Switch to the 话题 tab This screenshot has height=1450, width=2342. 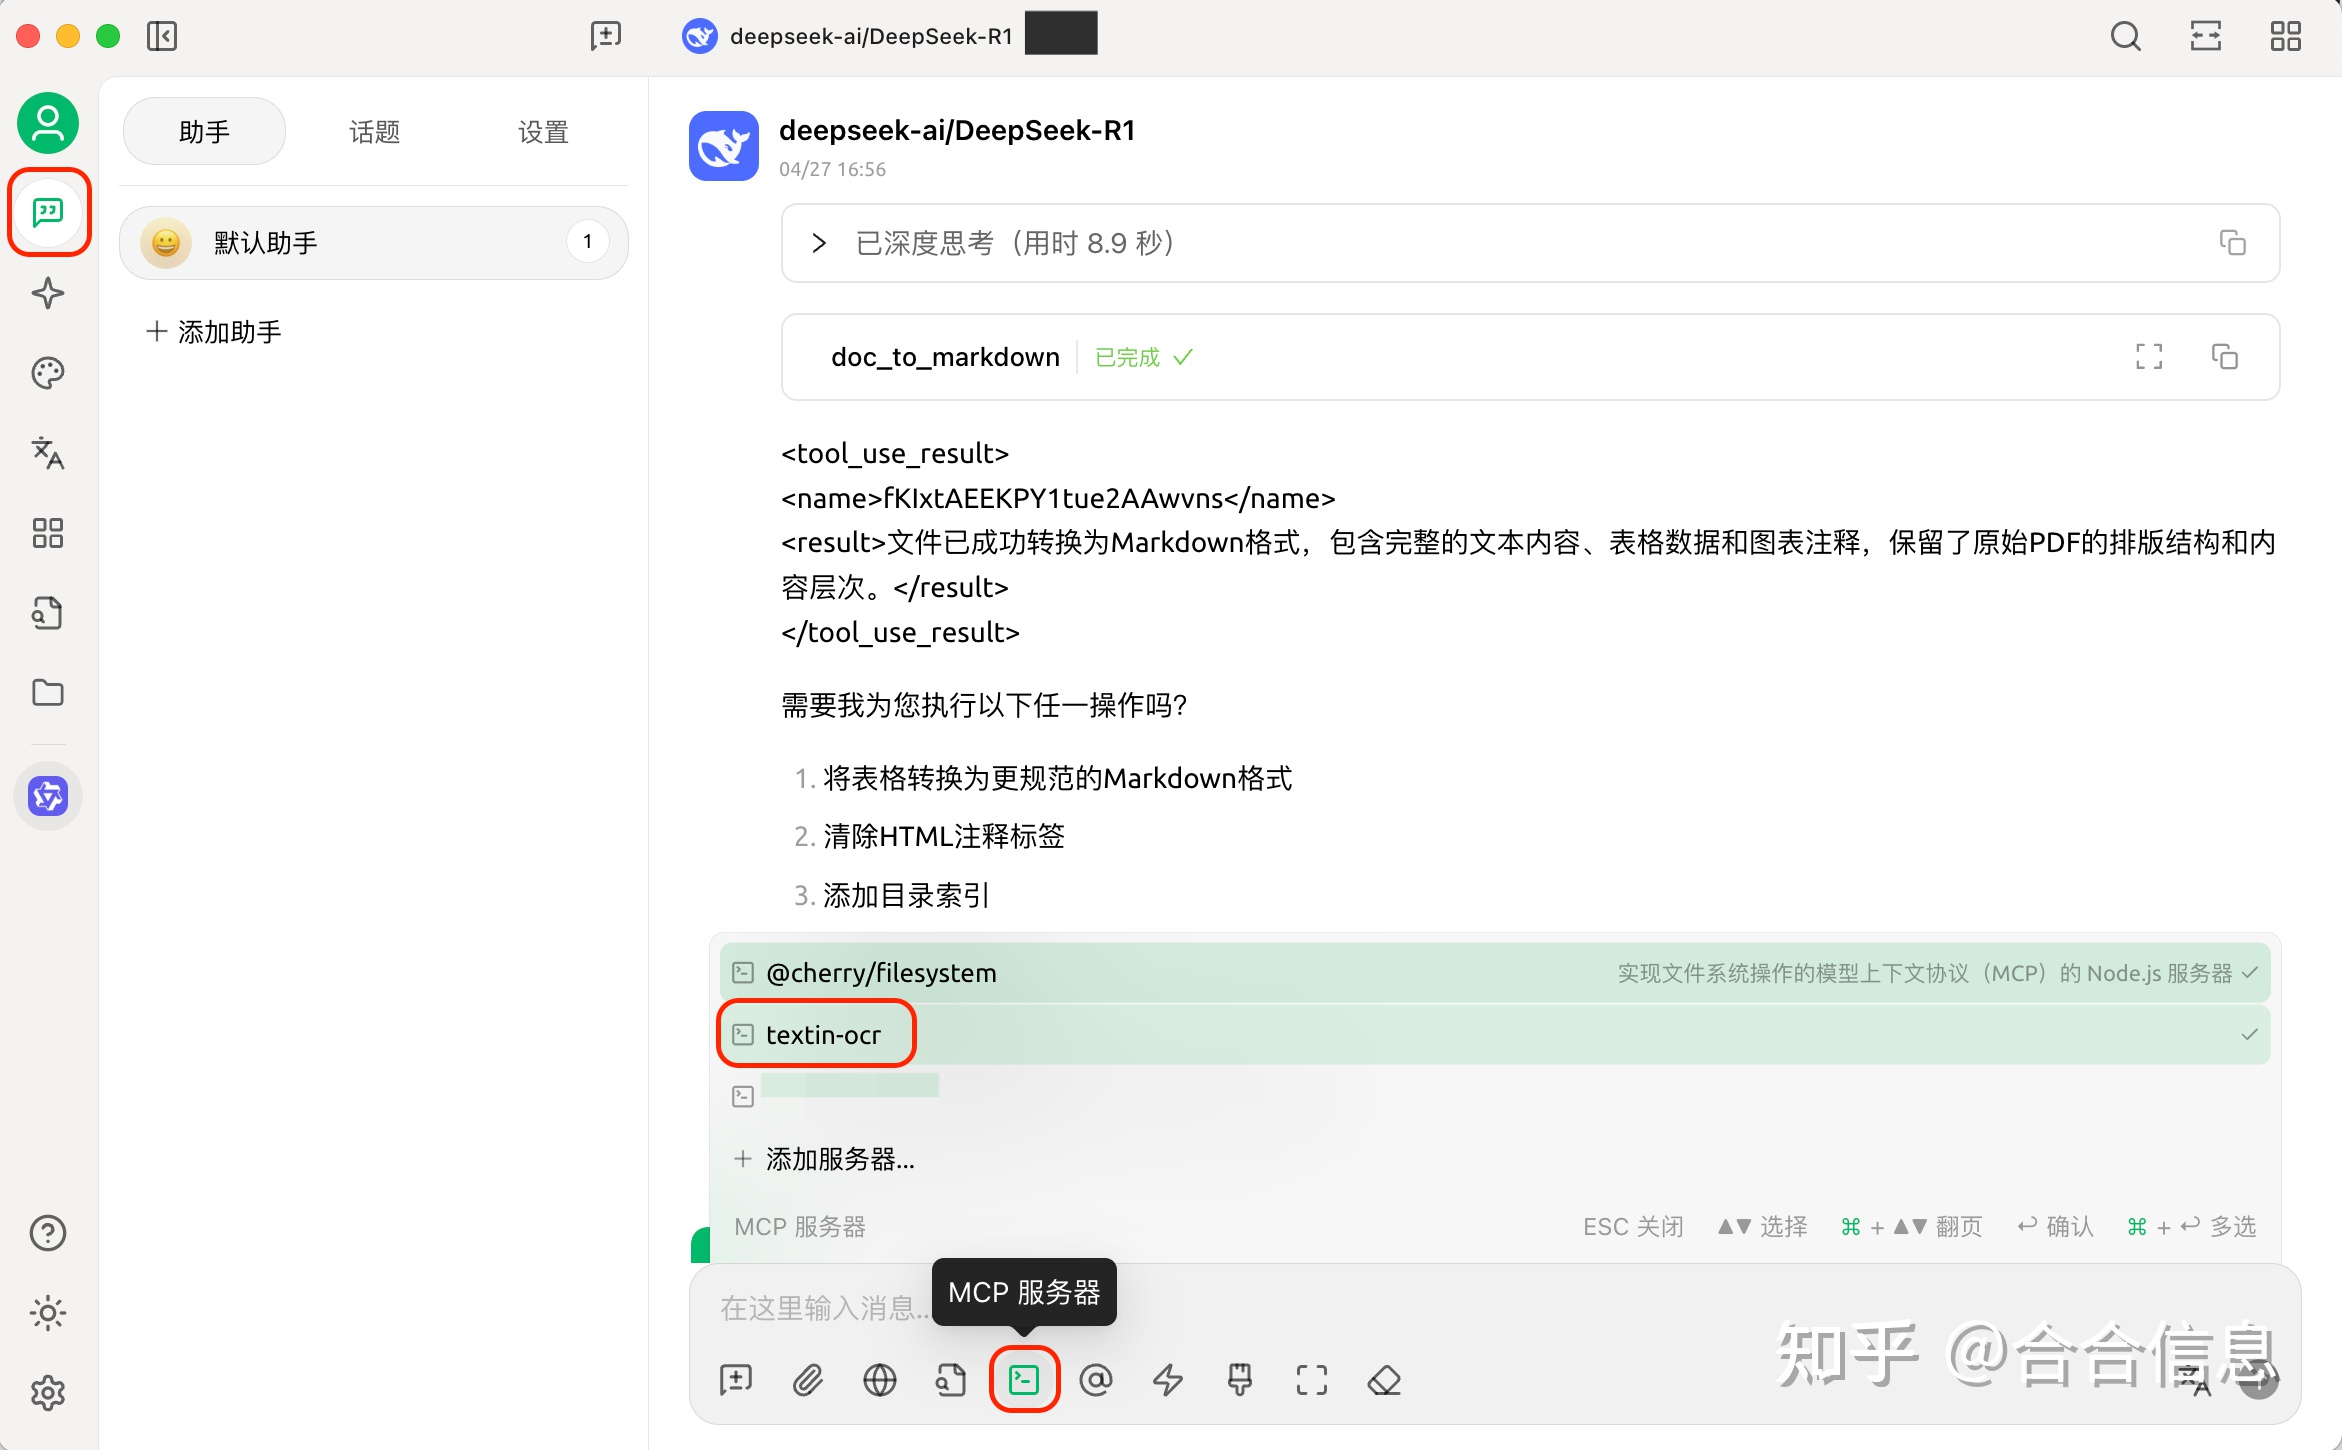[x=374, y=131]
